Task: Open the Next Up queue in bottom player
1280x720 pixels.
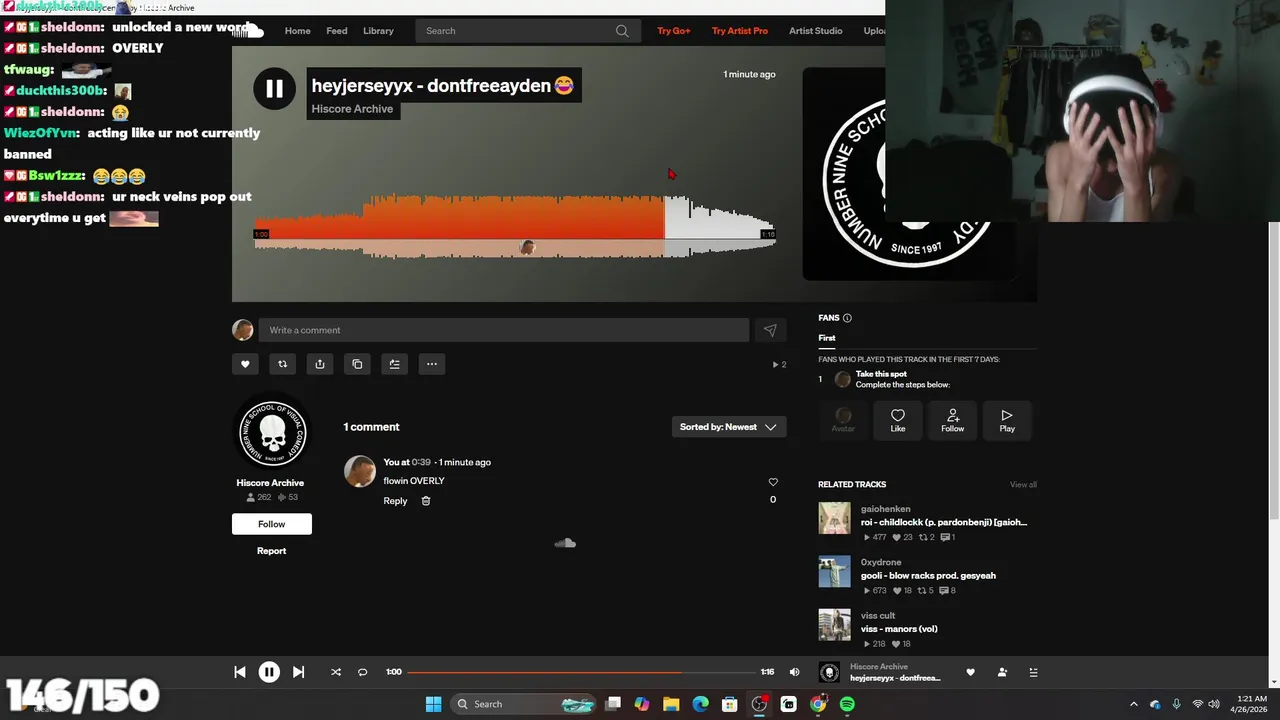Action: (x=1034, y=672)
